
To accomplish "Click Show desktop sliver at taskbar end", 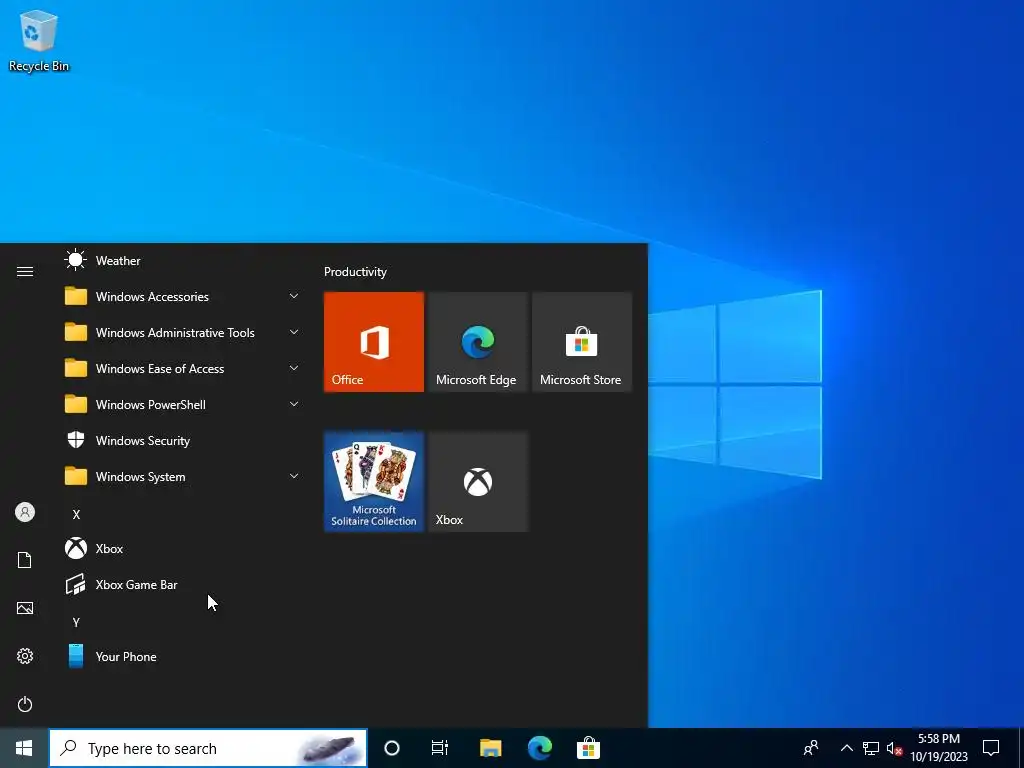I will click(1021, 748).
